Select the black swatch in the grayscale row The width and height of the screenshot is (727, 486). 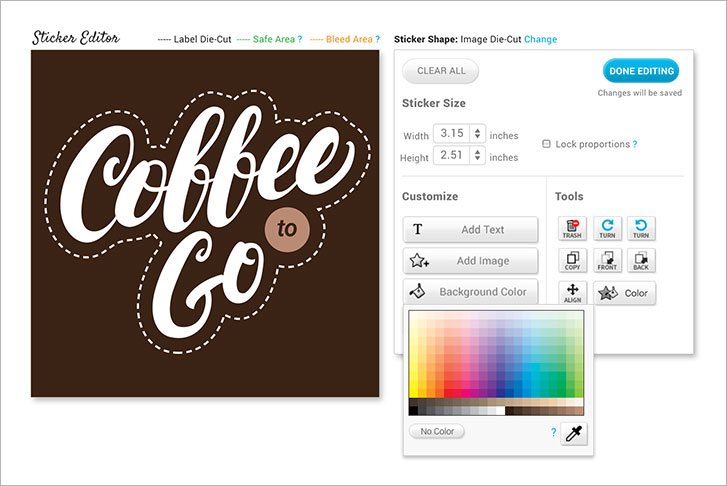tap(414, 411)
